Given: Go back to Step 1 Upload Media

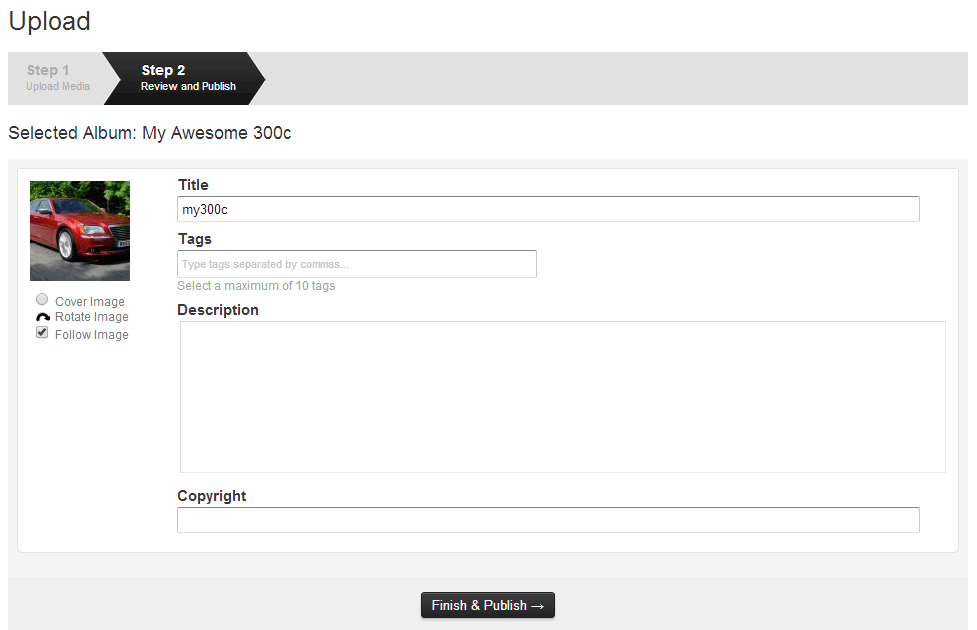Looking at the screenshot, I should pos(58,78).
